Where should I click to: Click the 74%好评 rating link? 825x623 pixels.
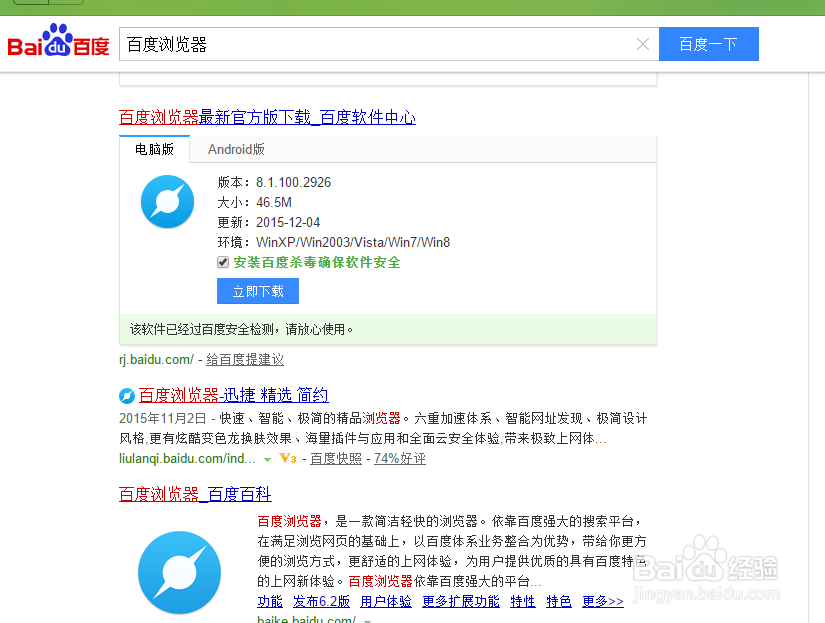click(400, 458)
